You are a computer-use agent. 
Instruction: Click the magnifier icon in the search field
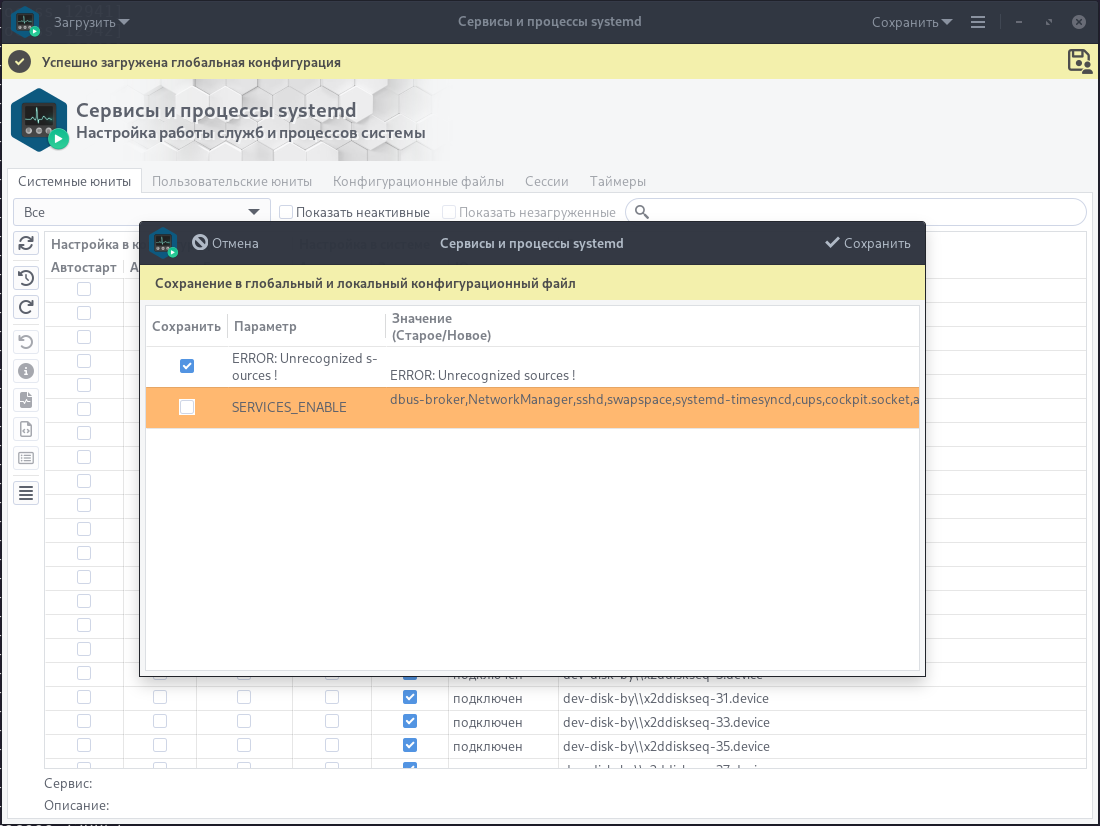641,212
